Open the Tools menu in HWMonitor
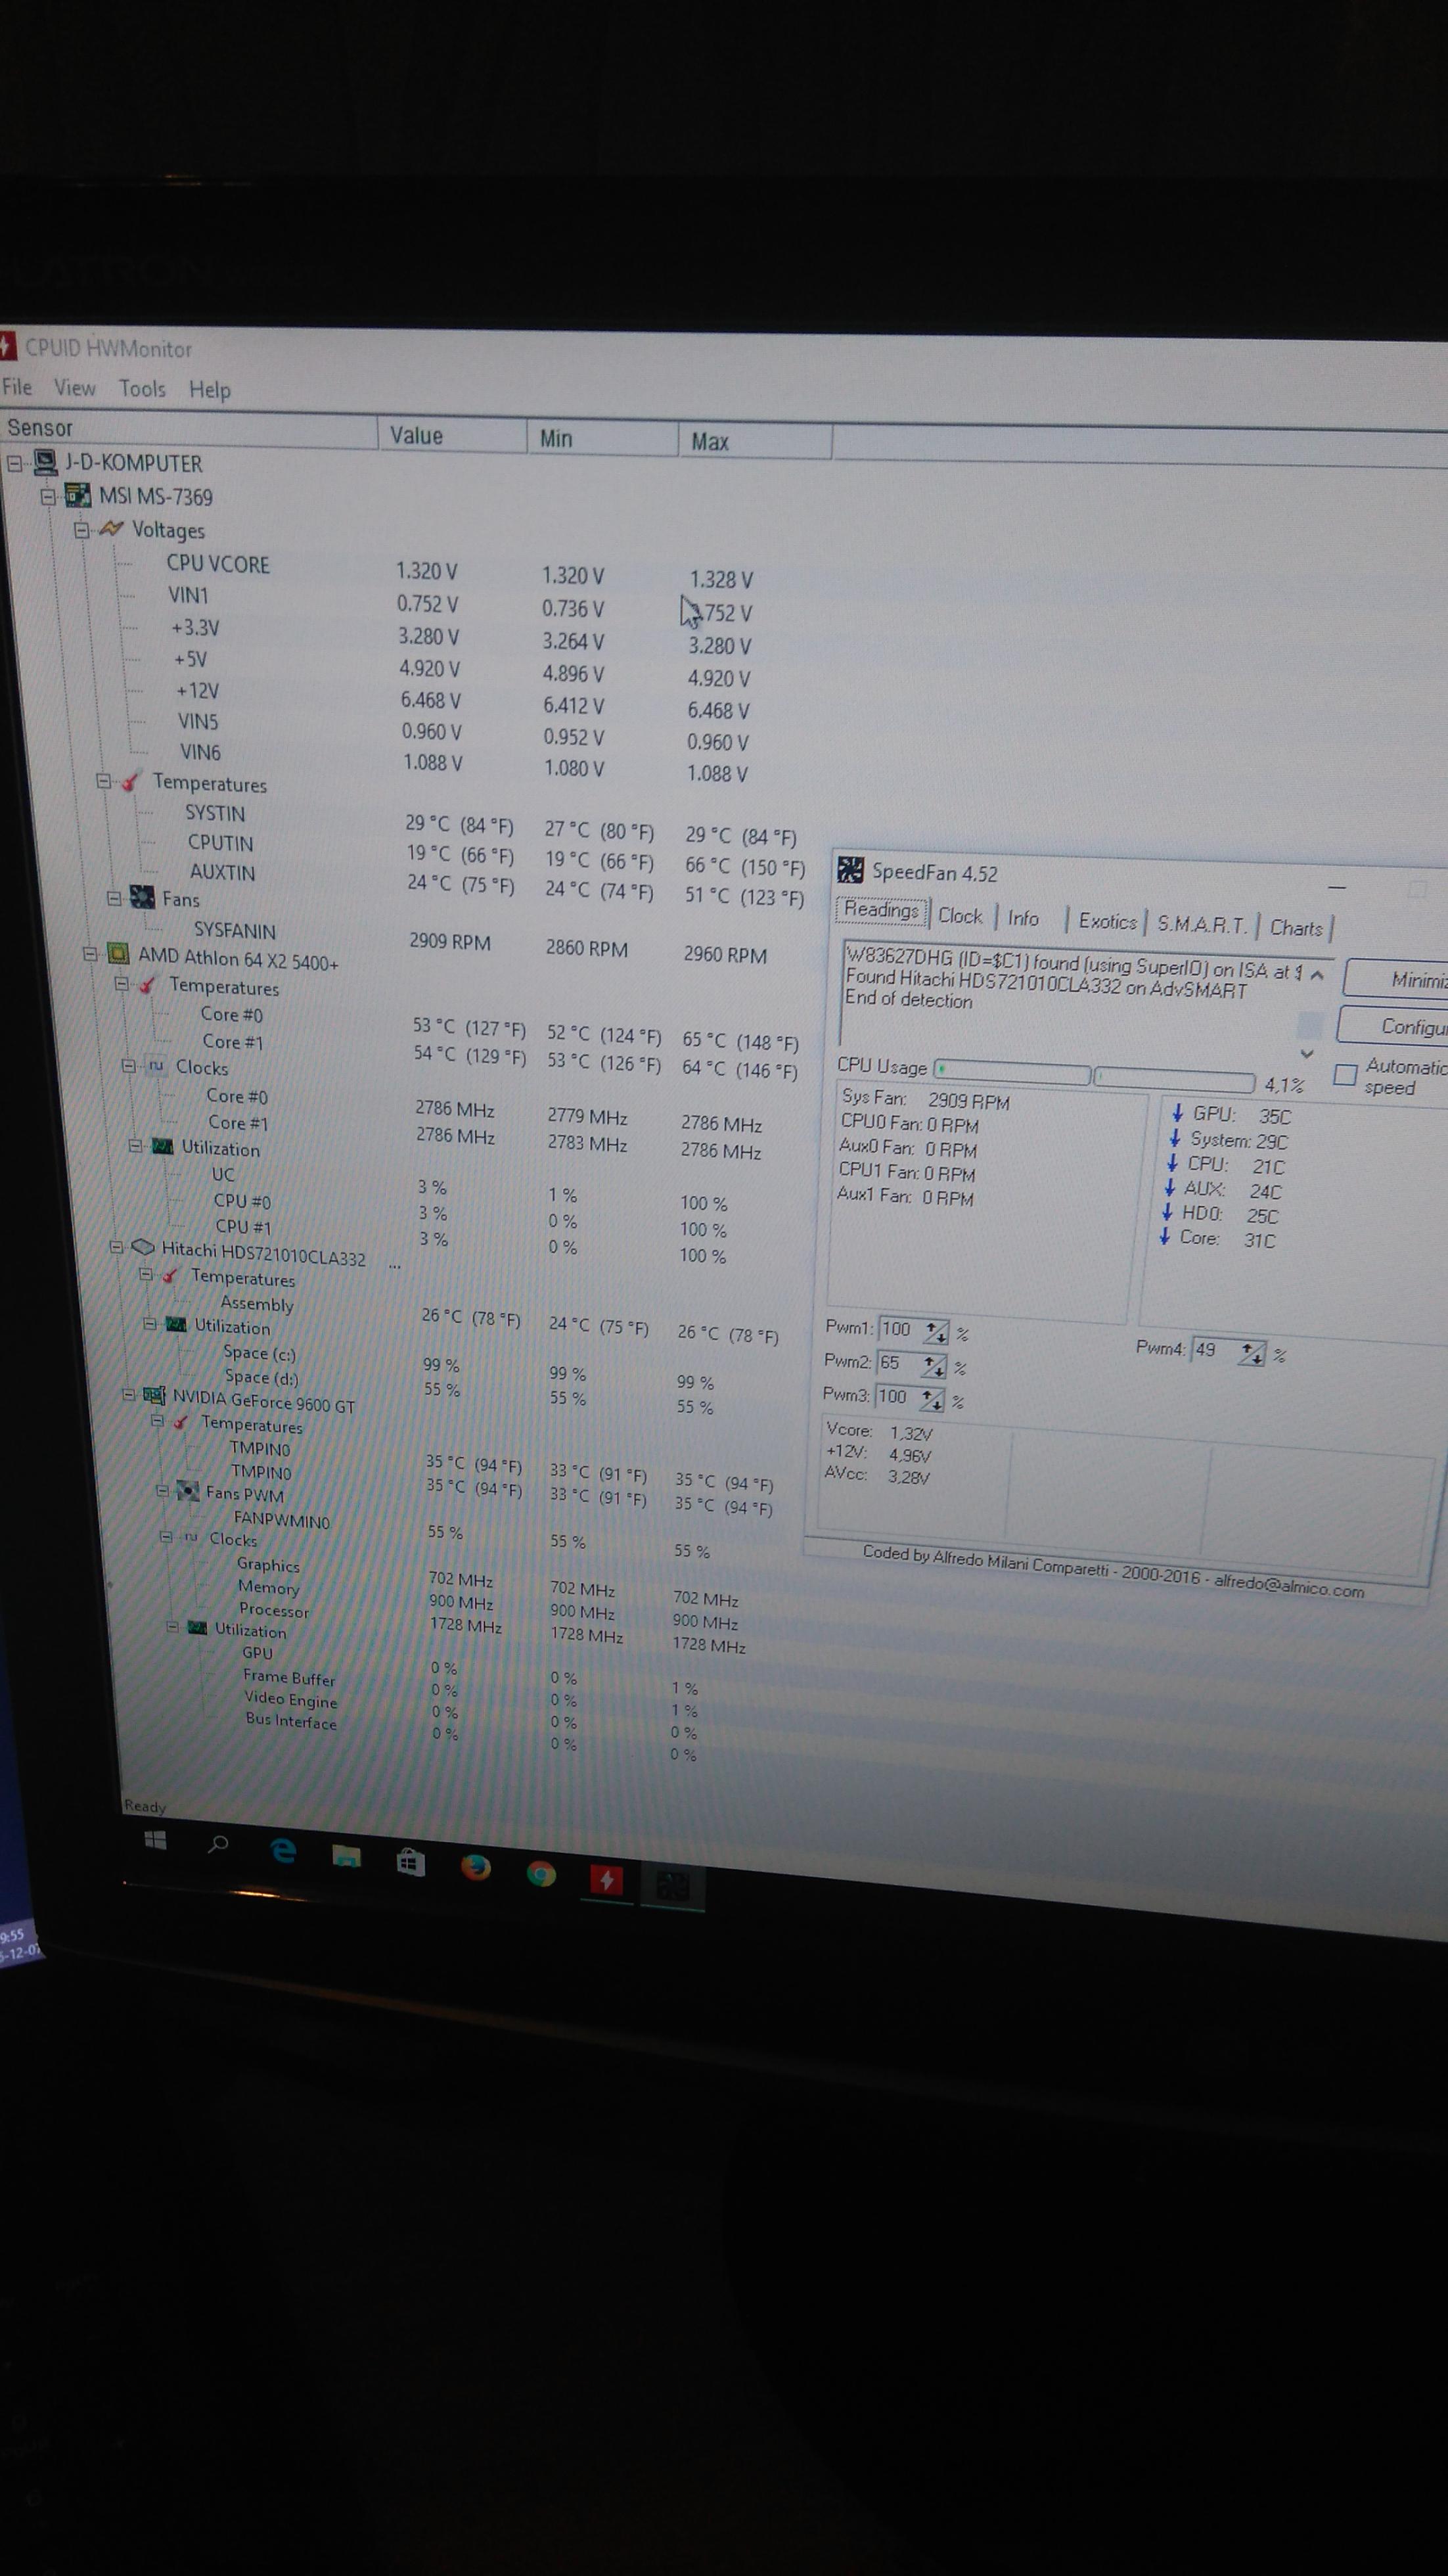Screen dimensions: 1448x2576 tap(142, 389)
